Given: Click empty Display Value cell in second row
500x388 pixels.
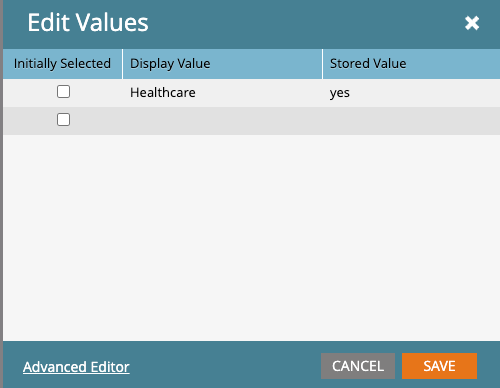Looking at the screenshot, I should click(x=223, y=121).
